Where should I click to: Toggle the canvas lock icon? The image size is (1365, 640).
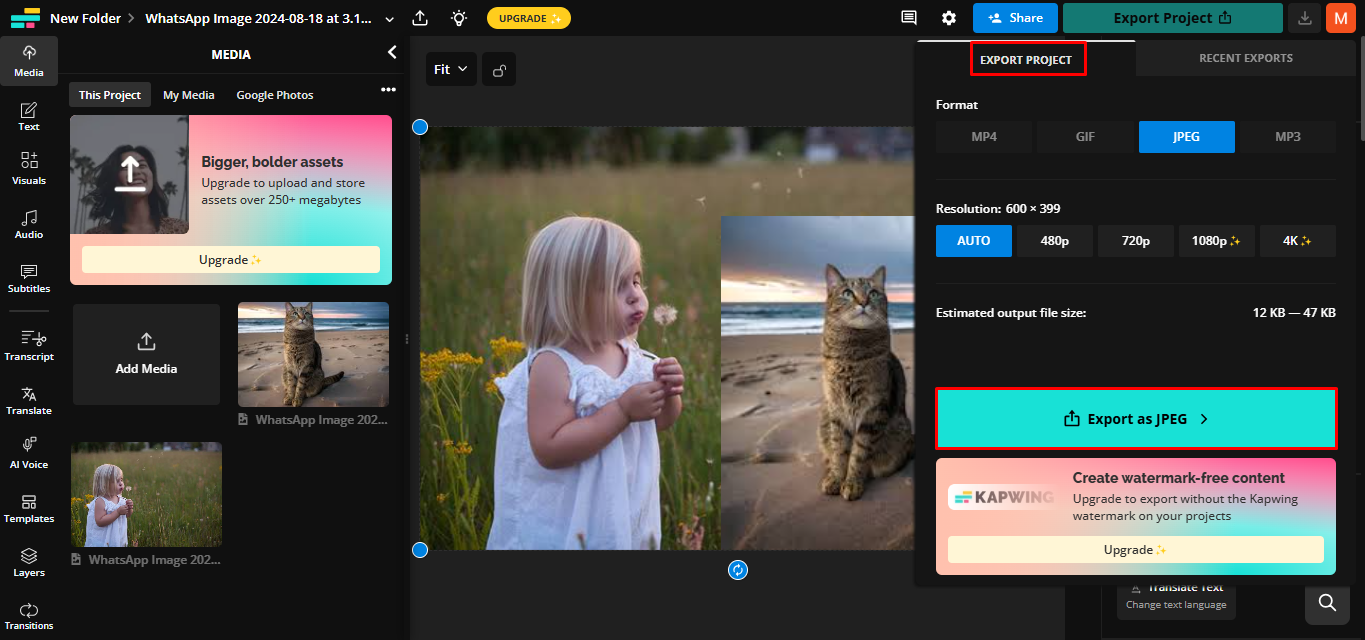499,69
